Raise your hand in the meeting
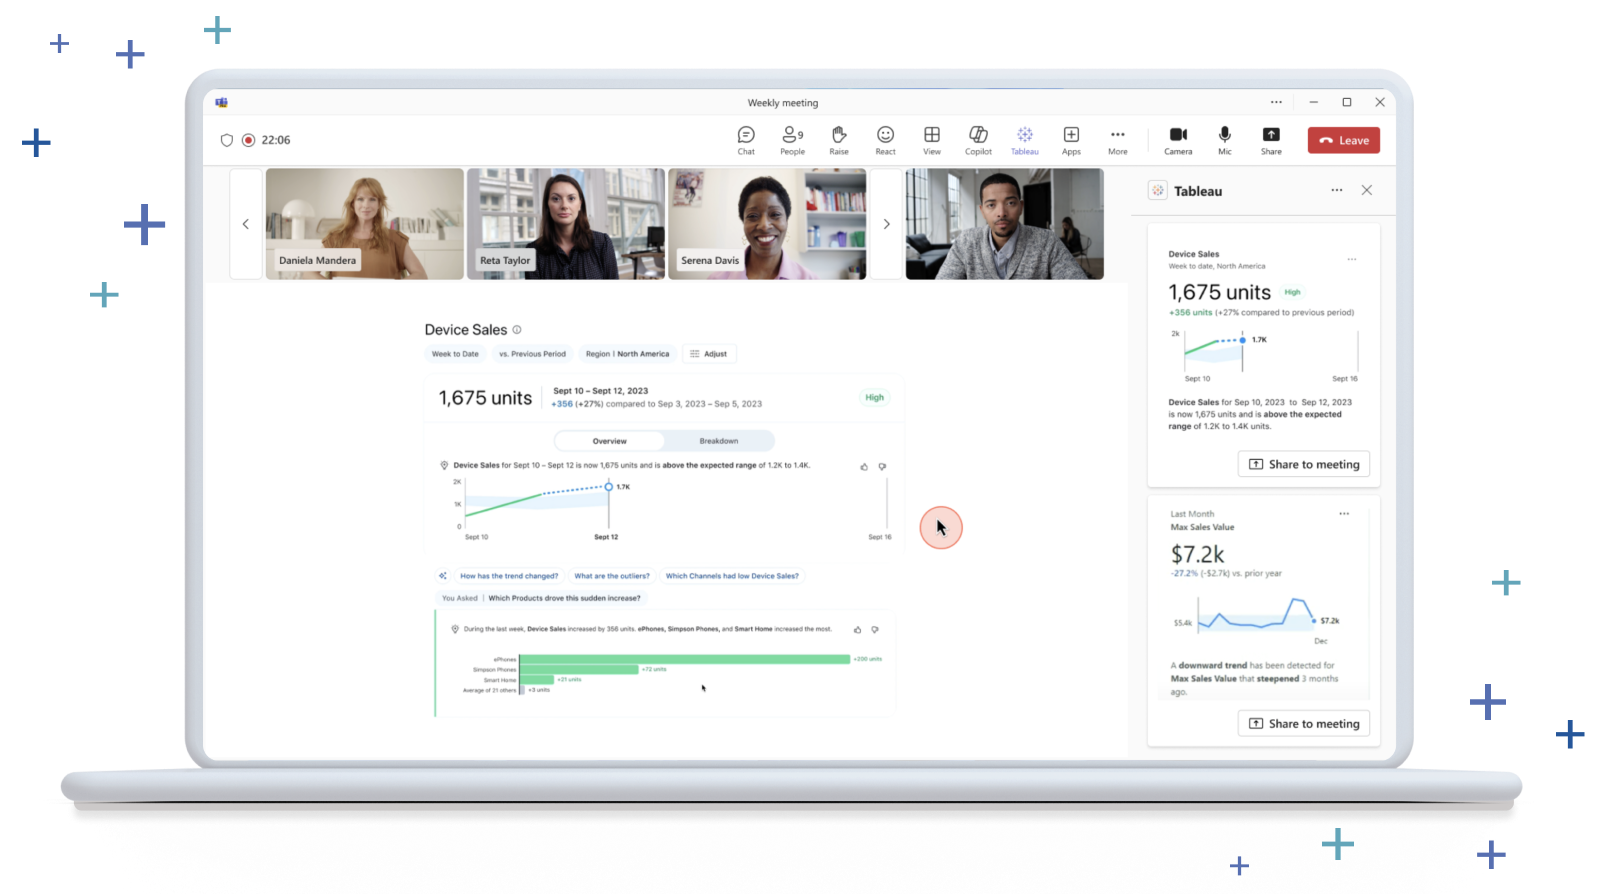The image size is (1600, 894). coord(839,140)
